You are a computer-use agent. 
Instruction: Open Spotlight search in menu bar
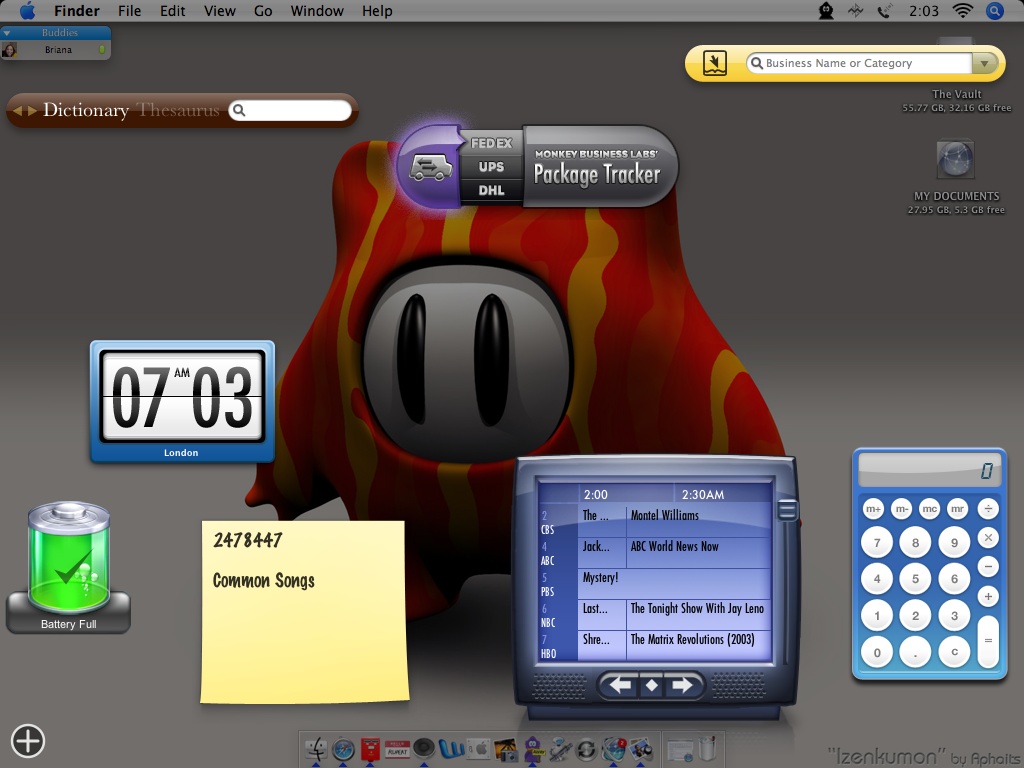click(x=995, y=10)
